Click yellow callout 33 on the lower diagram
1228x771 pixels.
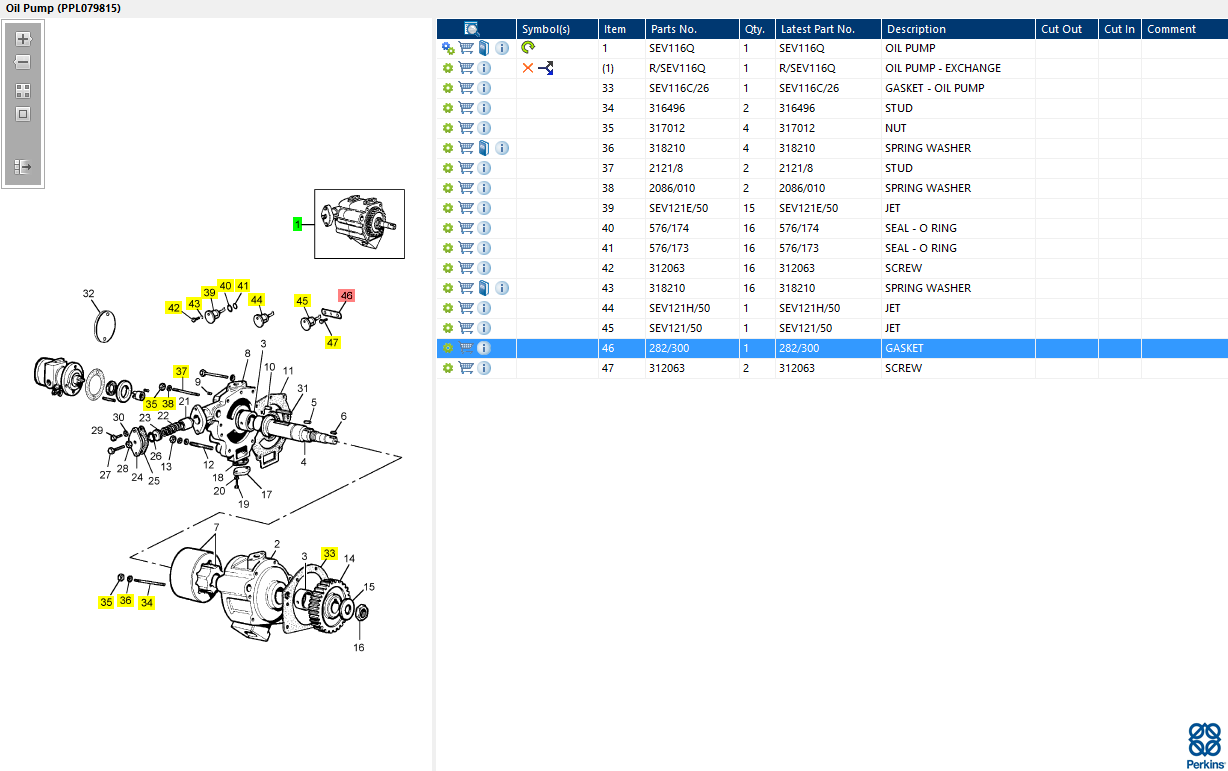329,553
